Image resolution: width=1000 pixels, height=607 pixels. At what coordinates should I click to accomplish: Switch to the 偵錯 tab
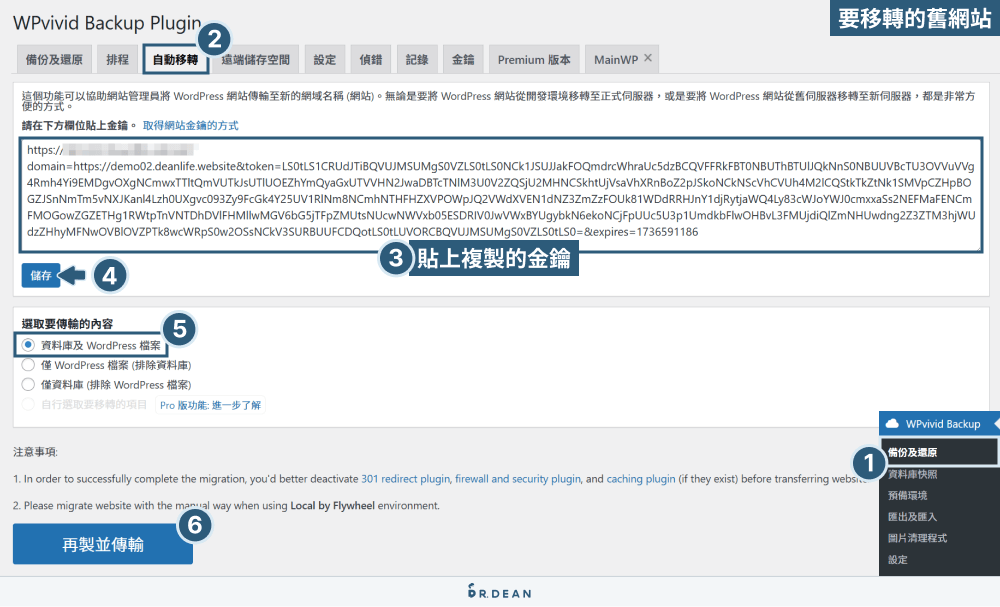pos(370,58)
